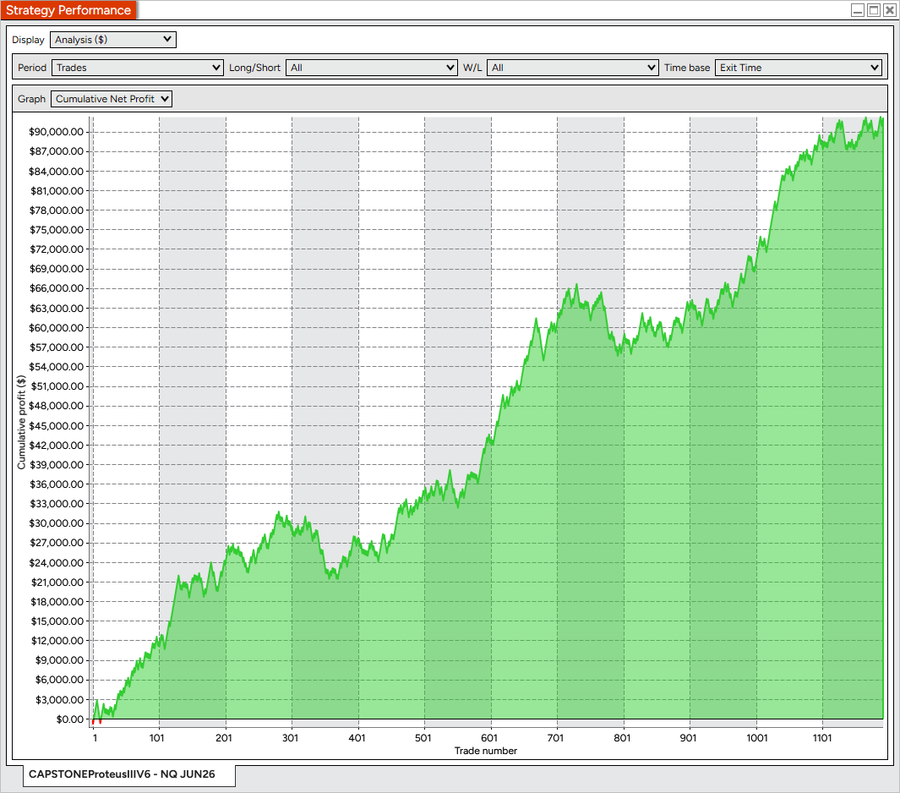The image size is (900, 793).
Task: Click the 1101 trade number axis label
Action: pos(822,738)
